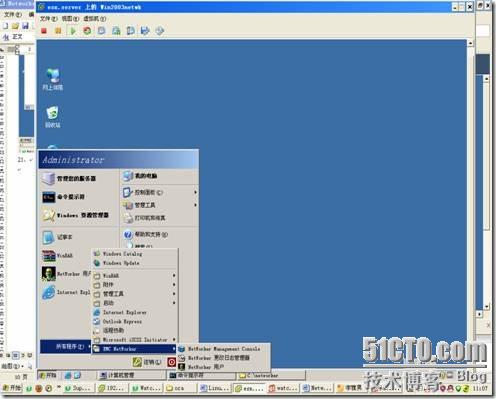The height and width of the screenshot is (399, 496).
Task: Click the save icon in background Word window
Action: click(25, 26)
